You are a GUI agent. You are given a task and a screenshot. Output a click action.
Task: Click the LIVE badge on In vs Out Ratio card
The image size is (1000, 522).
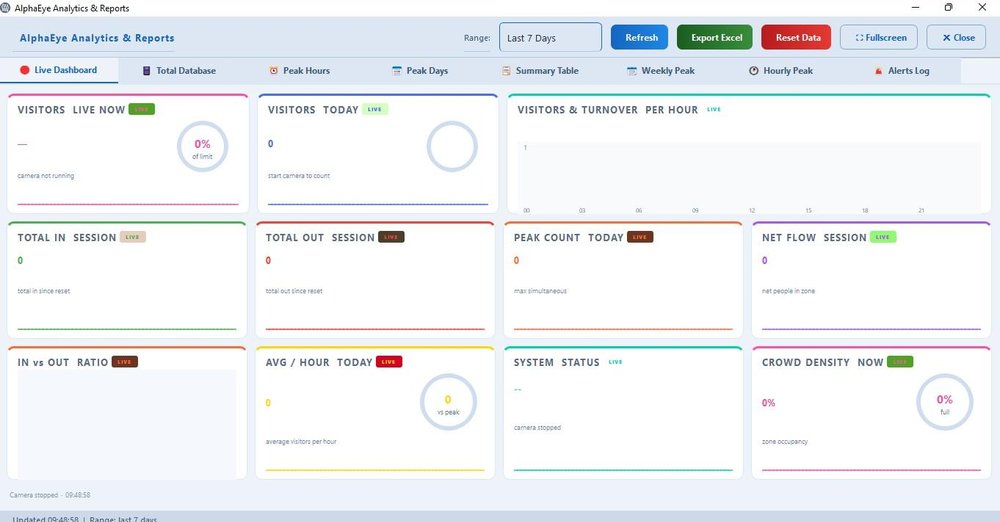(124, 362)
